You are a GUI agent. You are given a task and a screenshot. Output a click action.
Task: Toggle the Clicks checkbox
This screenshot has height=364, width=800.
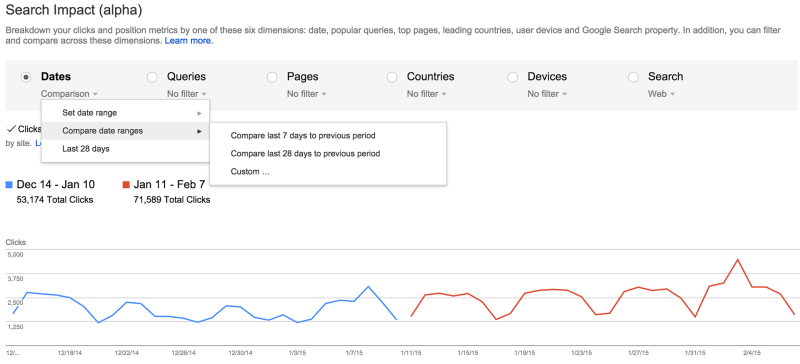pyautogui.click(x=11, y=129)
